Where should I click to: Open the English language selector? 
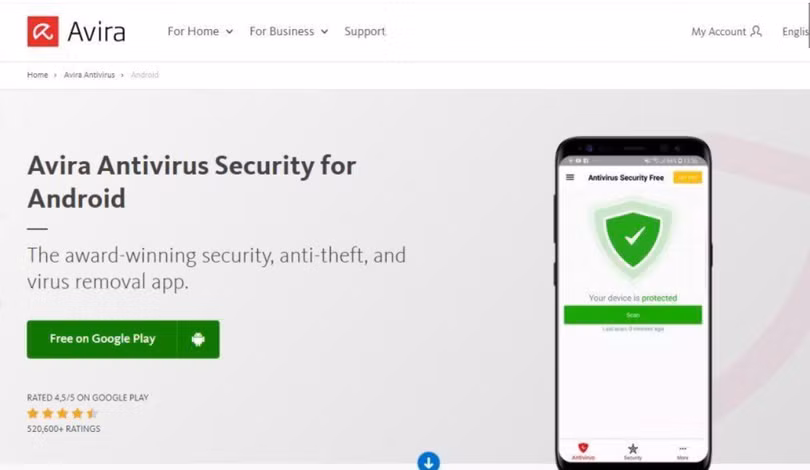coord(796,32)
